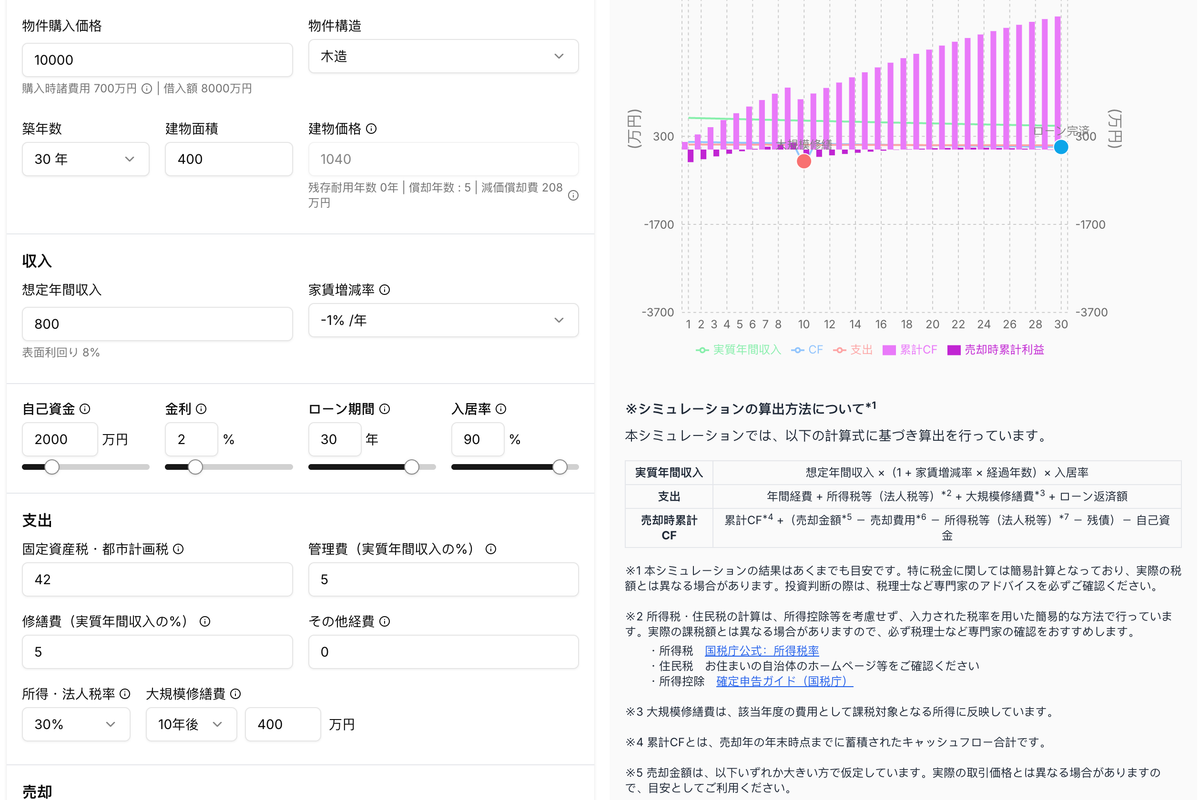The height and width of the screenshot is (800, 1200).
Task: Click info icon beside 修繕費 label
Action: click(205, 621)
